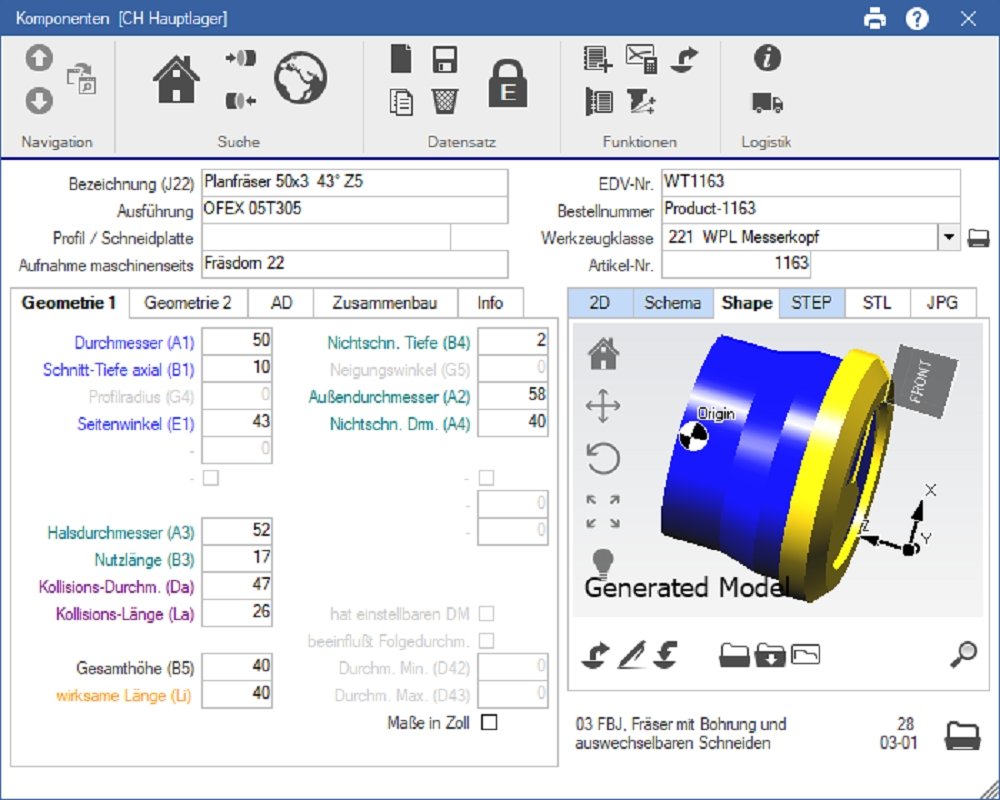
Task: Click the Bezeichnung (J22) input field
Action: click(x=355, y=182)
